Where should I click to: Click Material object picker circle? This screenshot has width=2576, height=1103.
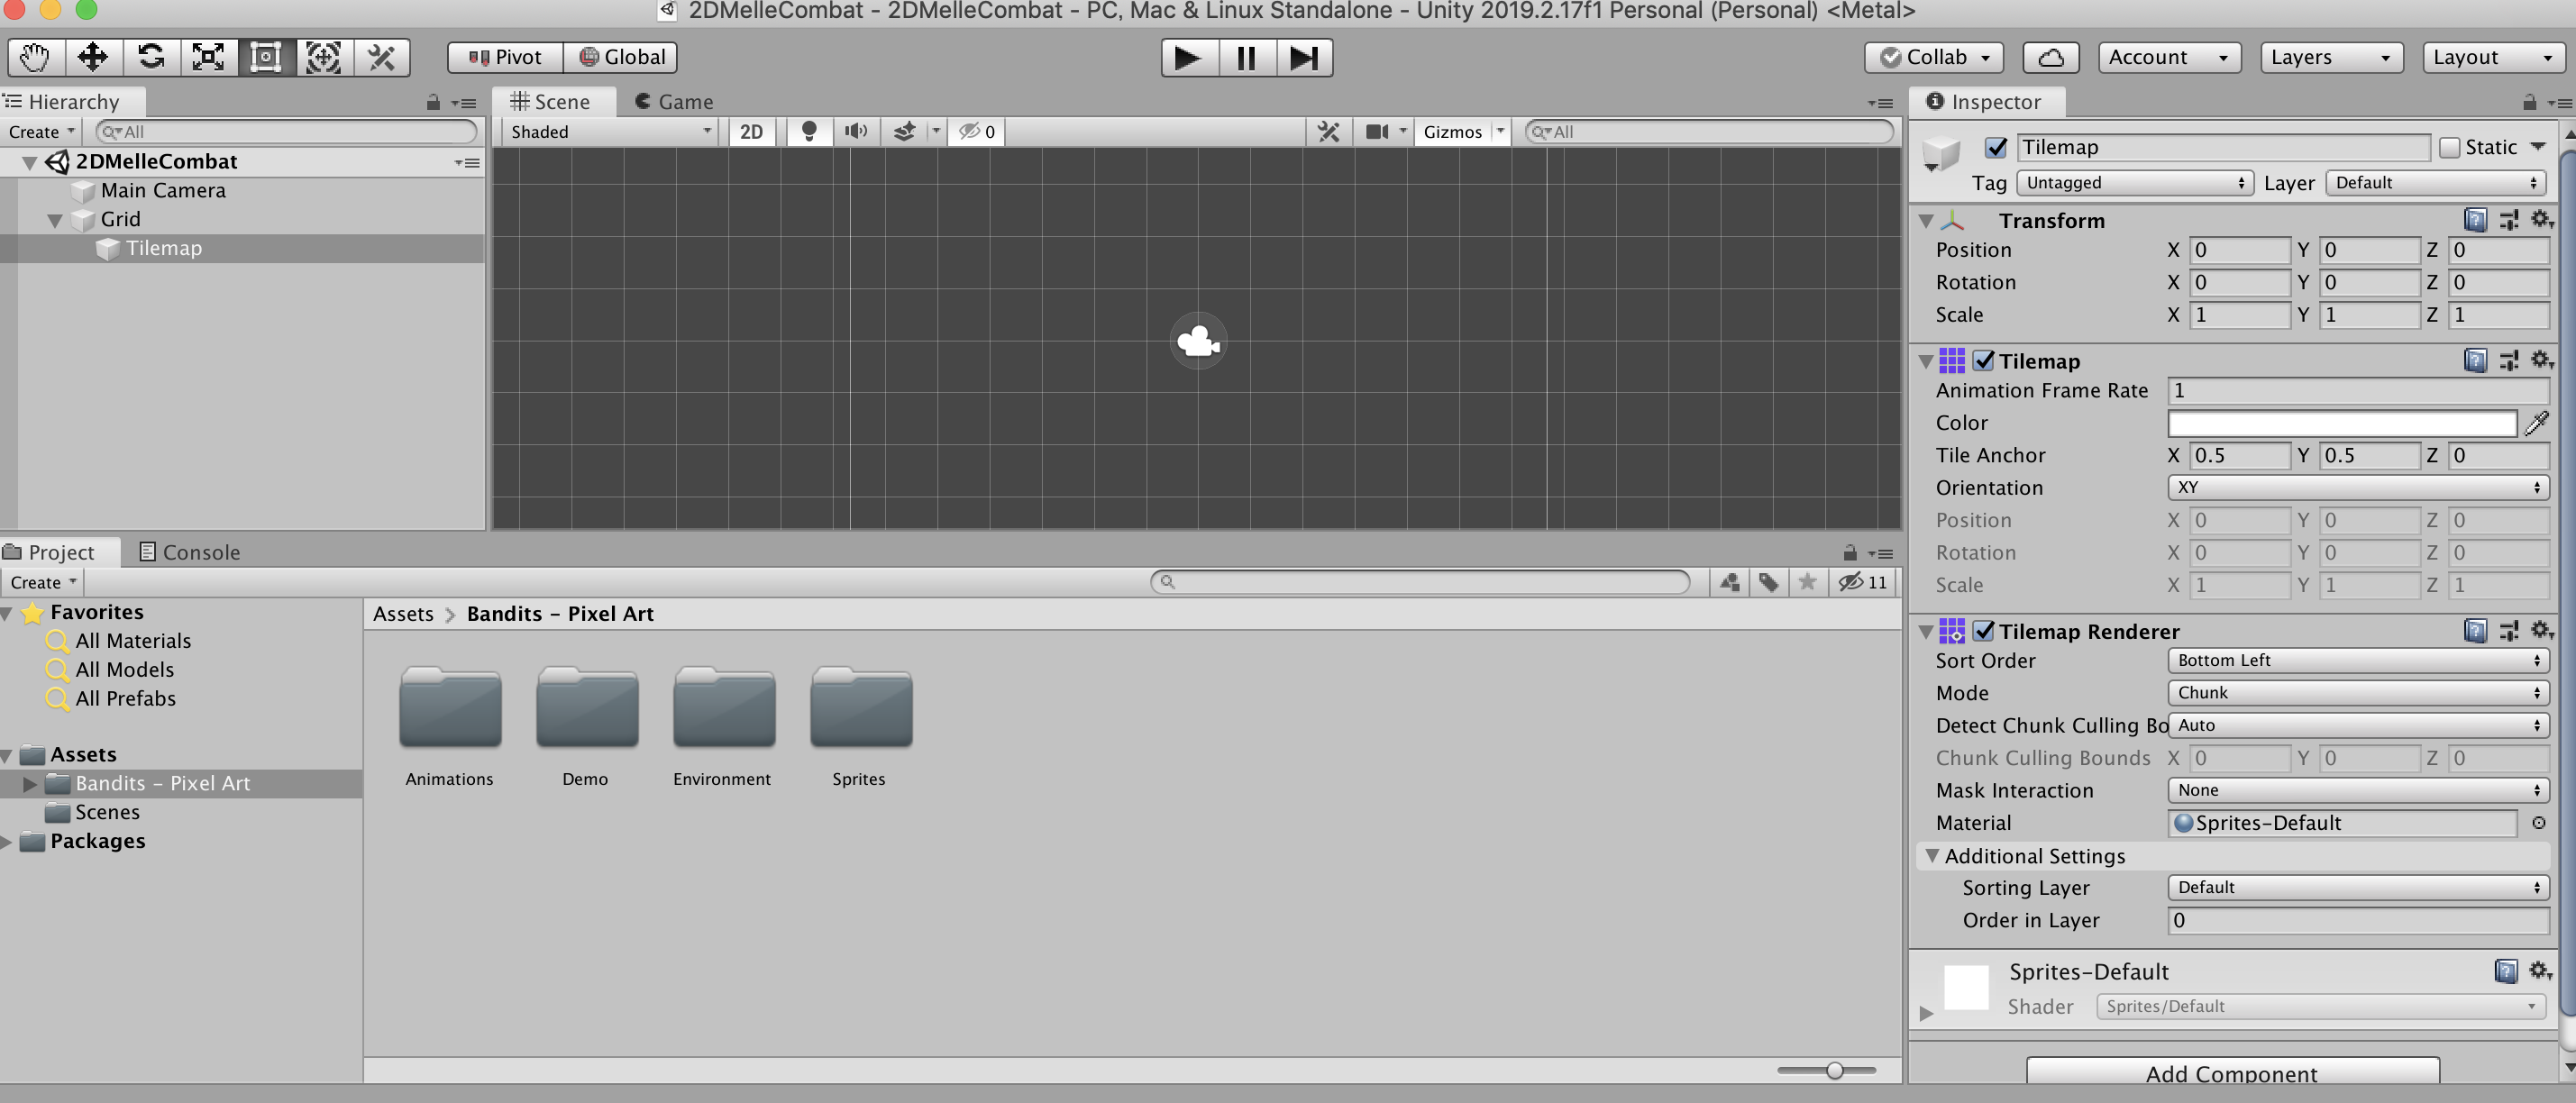click(x=2538, y=823)
